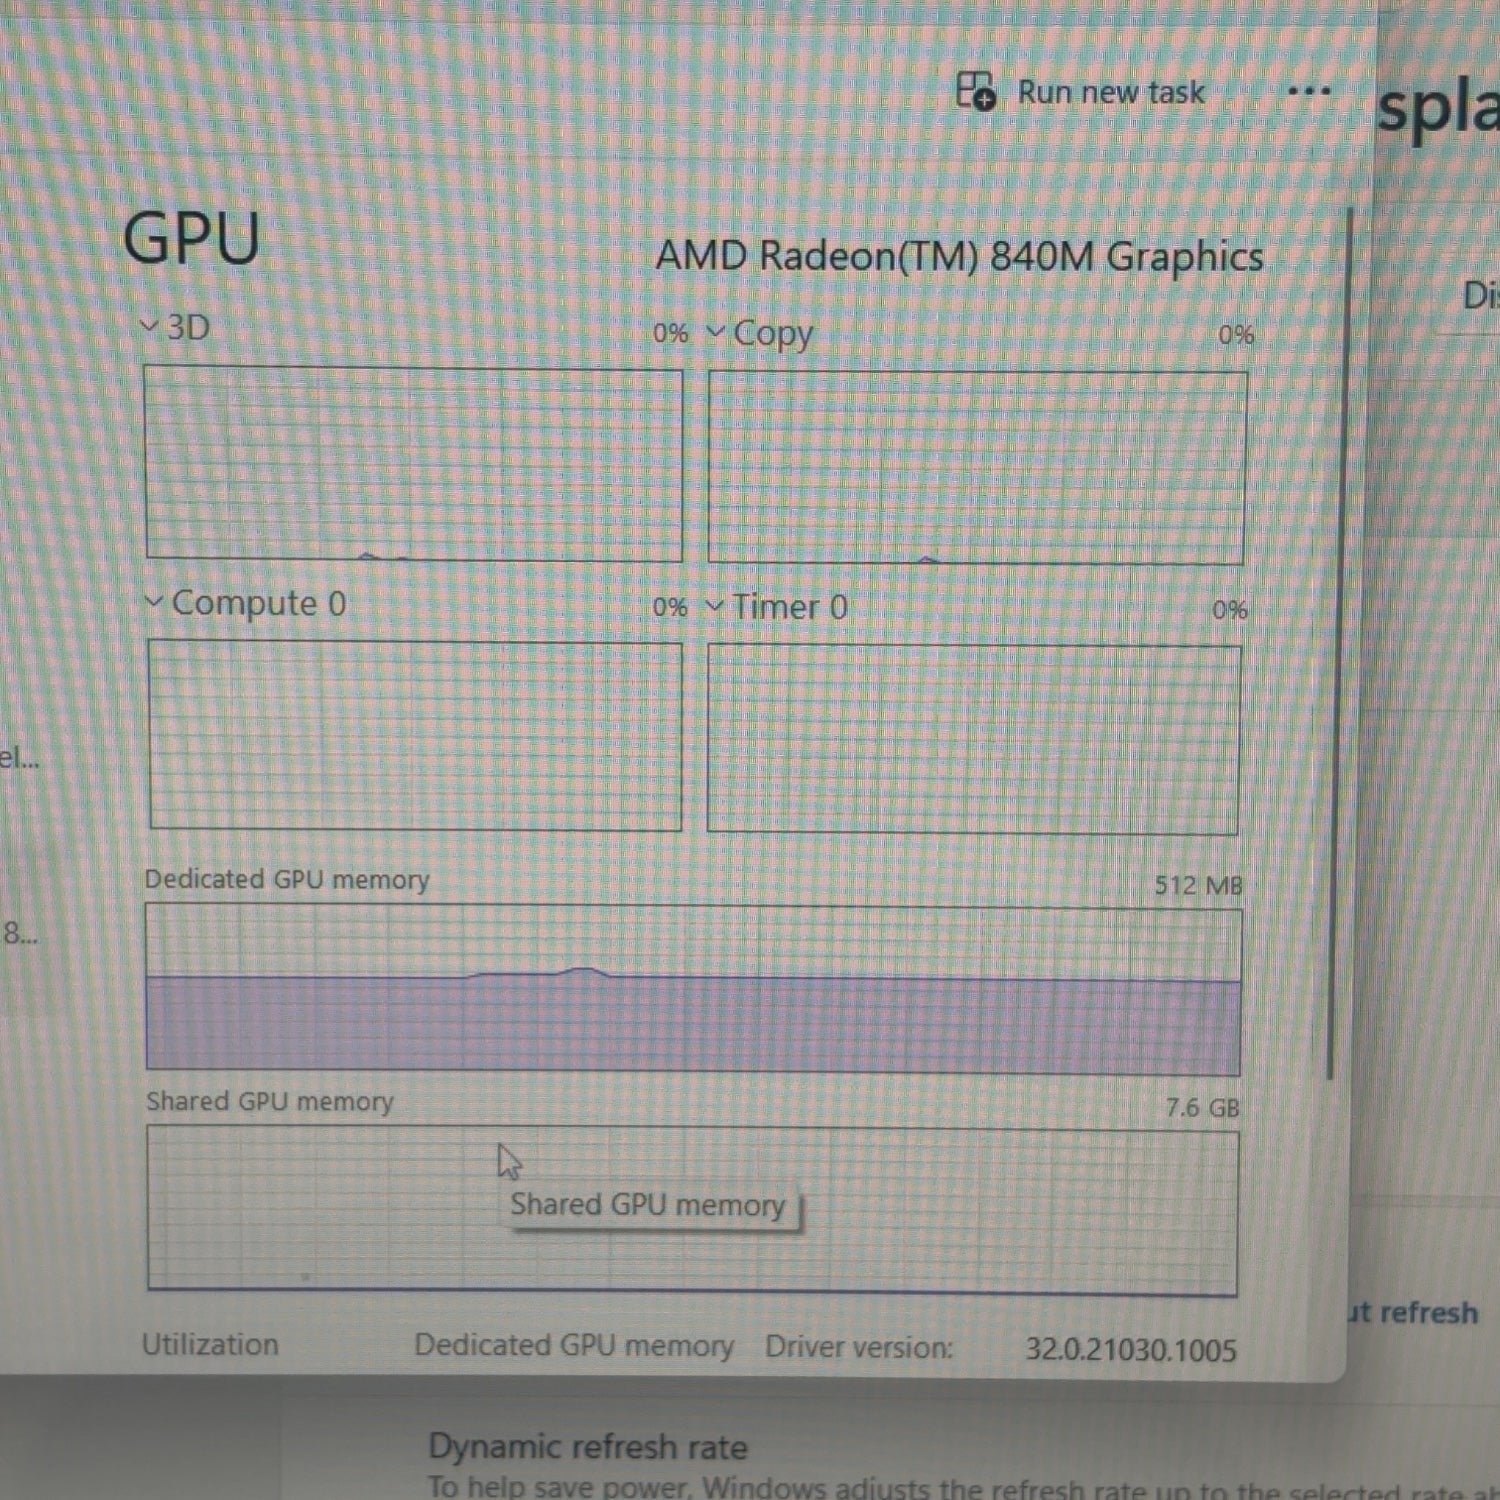Click the 512 MB dedicated memory value
Screen dimensions: 1500x1500
(x=1198, y=885)
